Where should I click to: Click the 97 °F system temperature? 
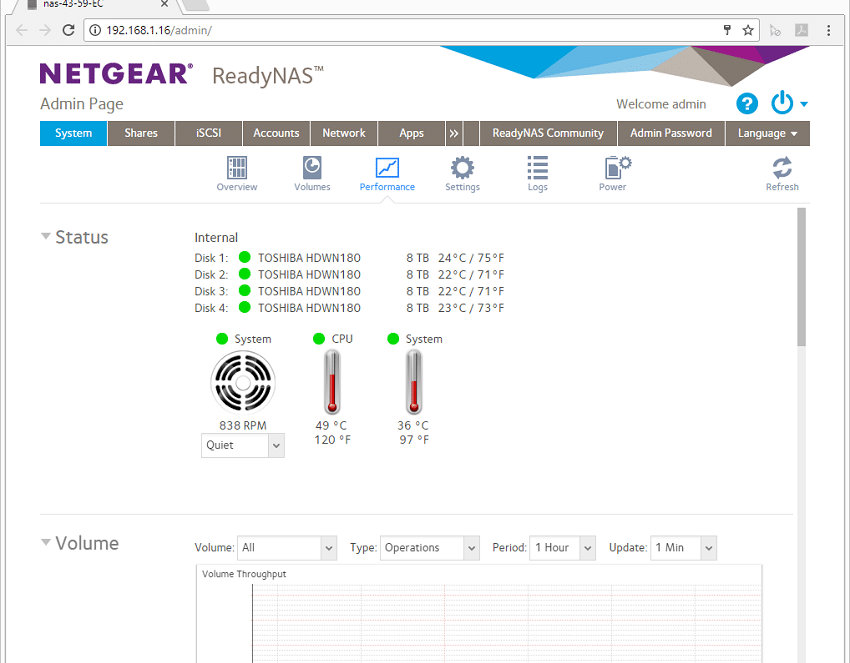click(x=414, y=440)
